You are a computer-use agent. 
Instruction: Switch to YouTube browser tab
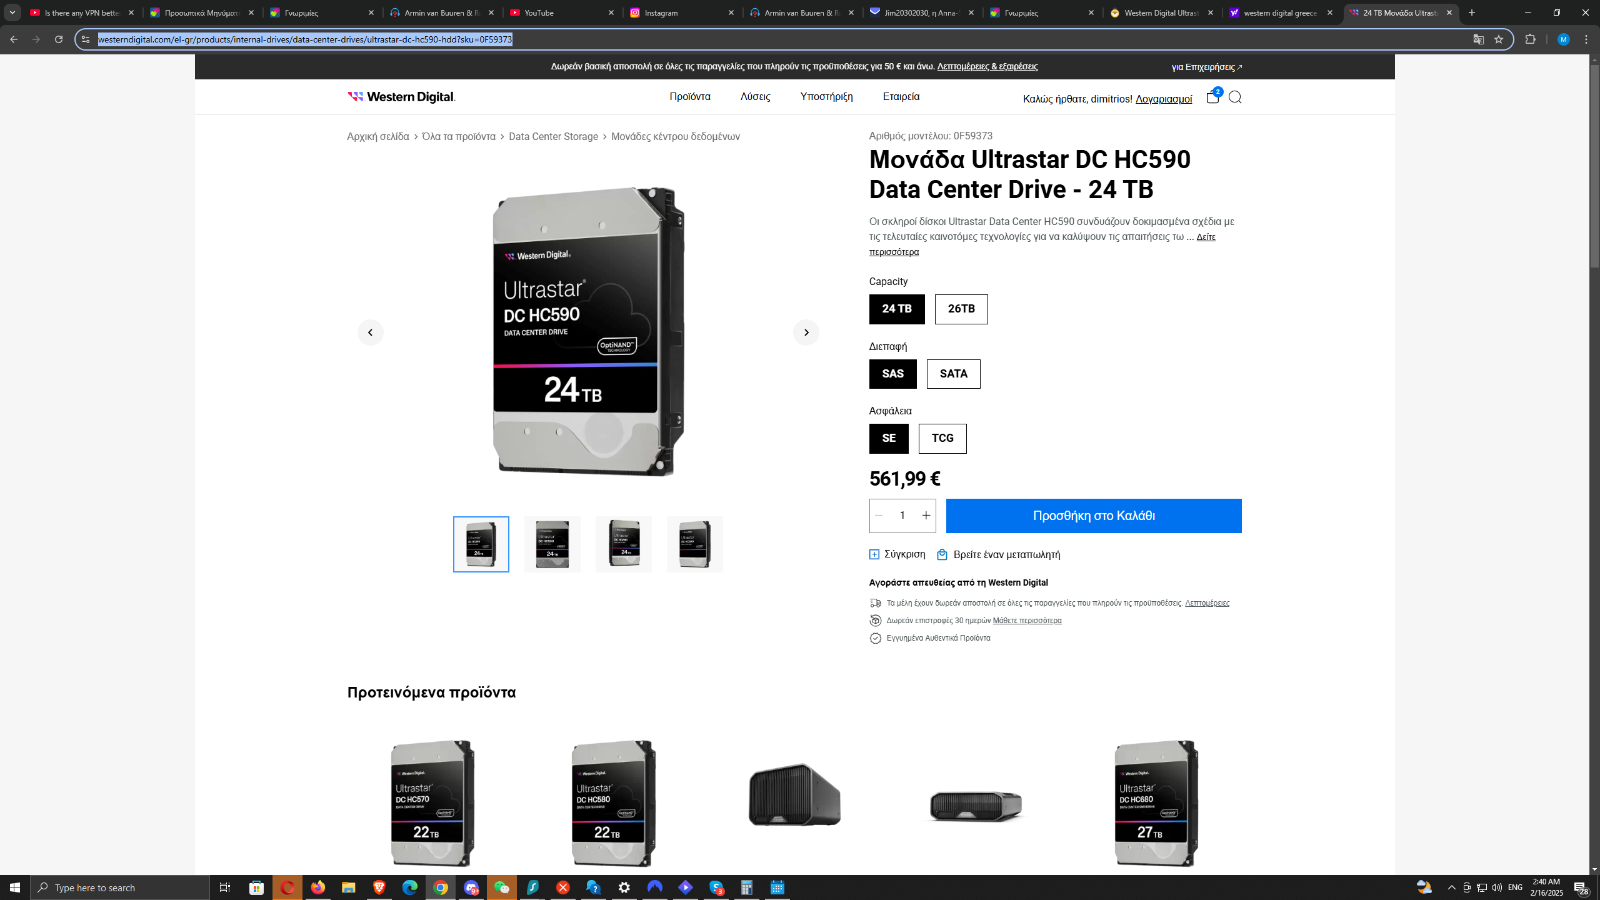pyautogui.click(x=560, y=13)
